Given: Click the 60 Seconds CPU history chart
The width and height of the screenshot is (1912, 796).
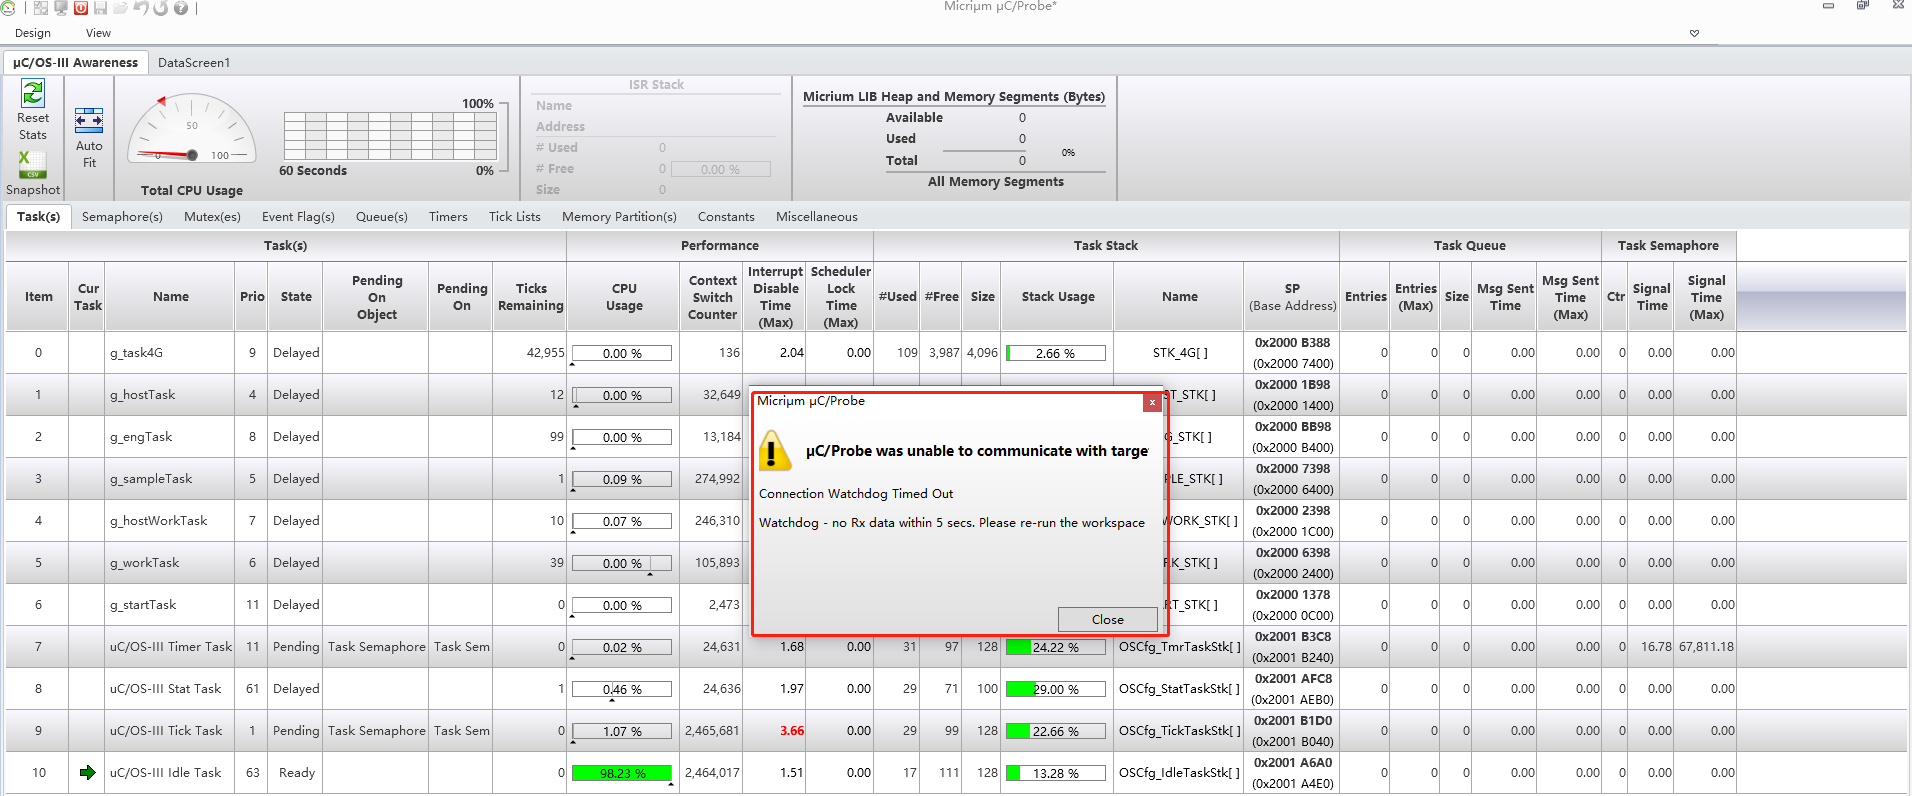Looking at the screenshot, I should point(390,136).
